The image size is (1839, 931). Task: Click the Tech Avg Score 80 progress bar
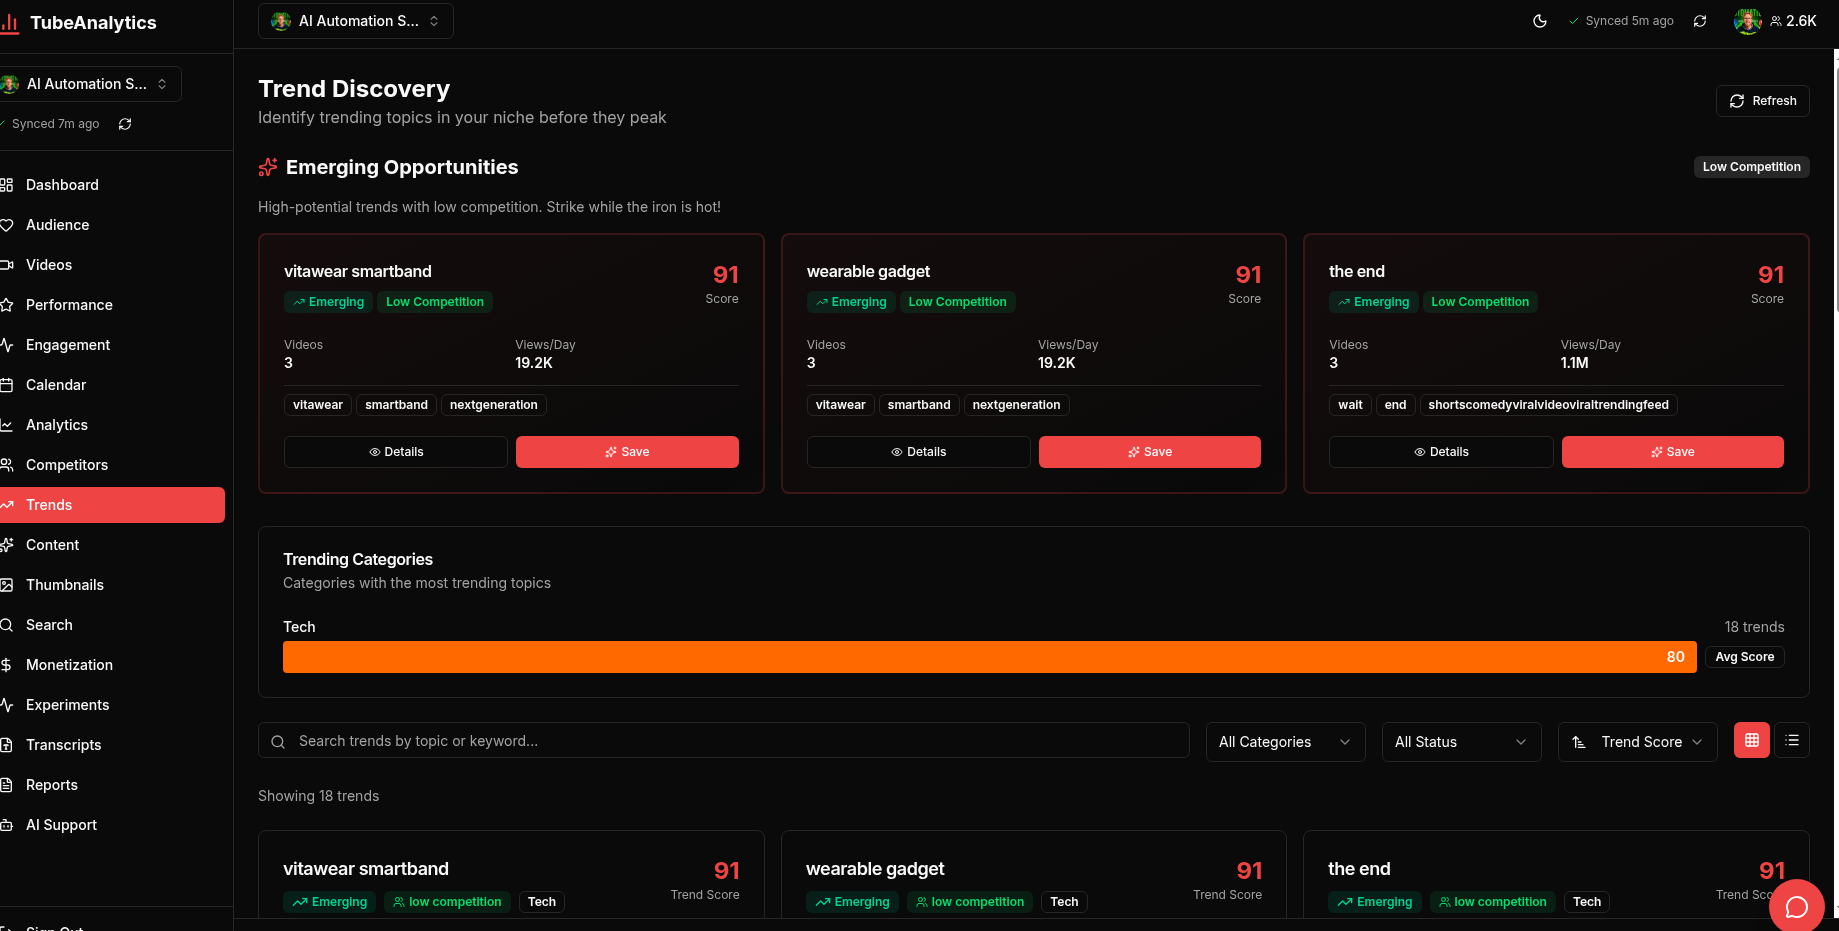pyautogui.click(x=989, y=657)
